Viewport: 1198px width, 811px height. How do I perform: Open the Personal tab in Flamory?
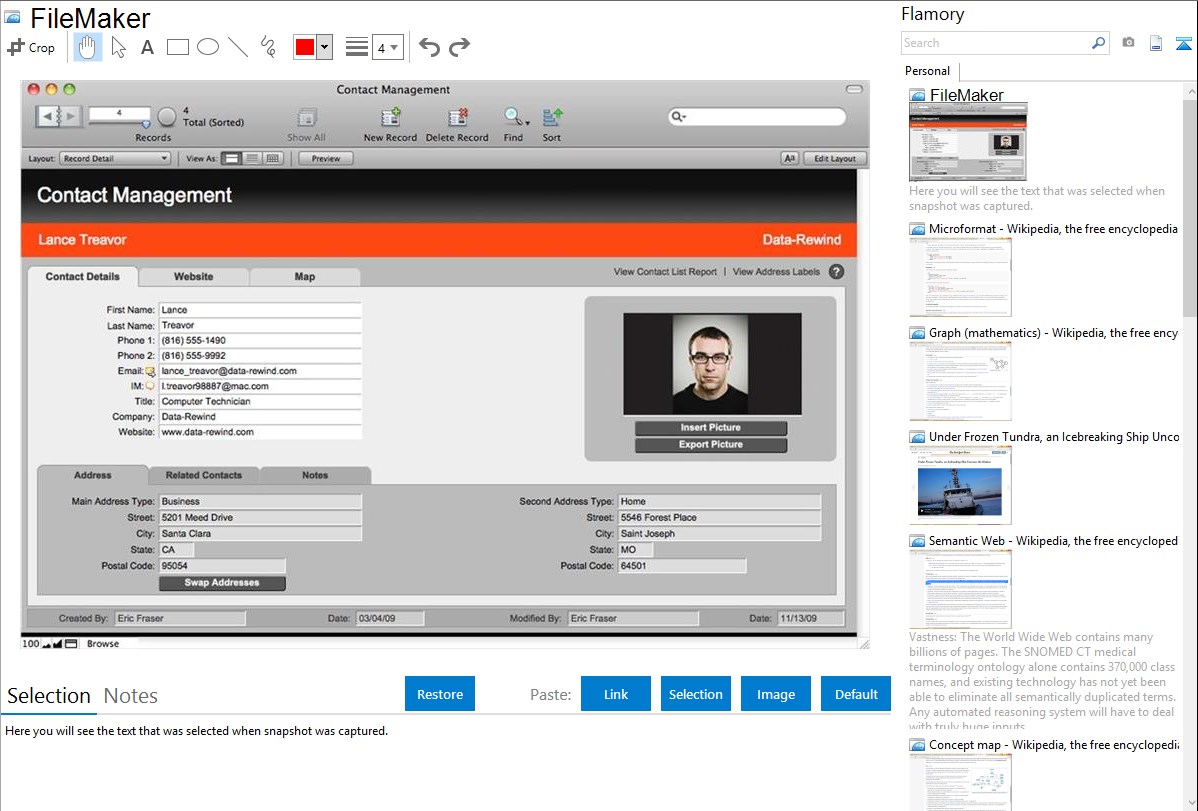point(927,71)
